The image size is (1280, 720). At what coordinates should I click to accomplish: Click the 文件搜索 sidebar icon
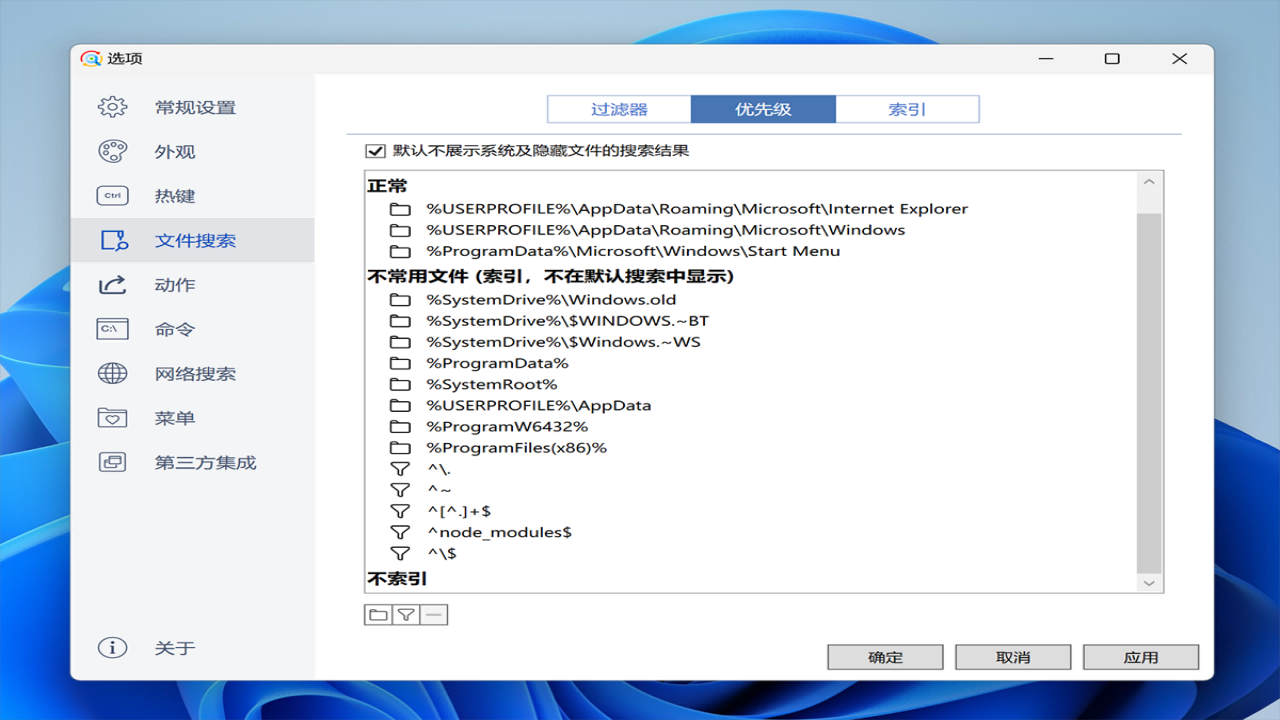112,240
